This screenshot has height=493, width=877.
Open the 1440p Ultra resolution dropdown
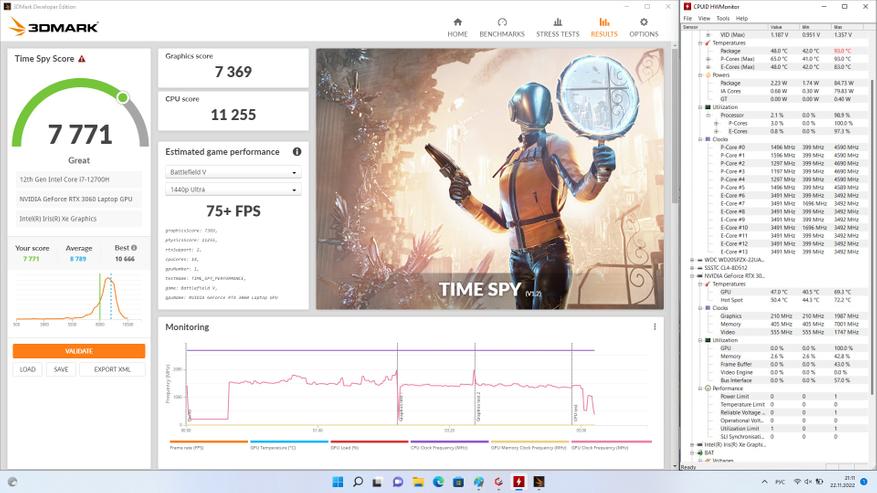pos(233,190)
